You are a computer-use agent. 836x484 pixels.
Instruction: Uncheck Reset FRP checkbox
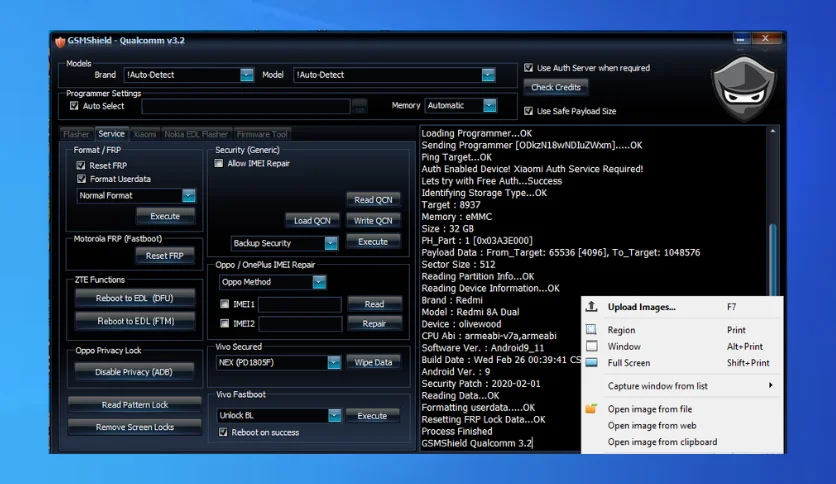pyautogui.click(x=81, y=165)
